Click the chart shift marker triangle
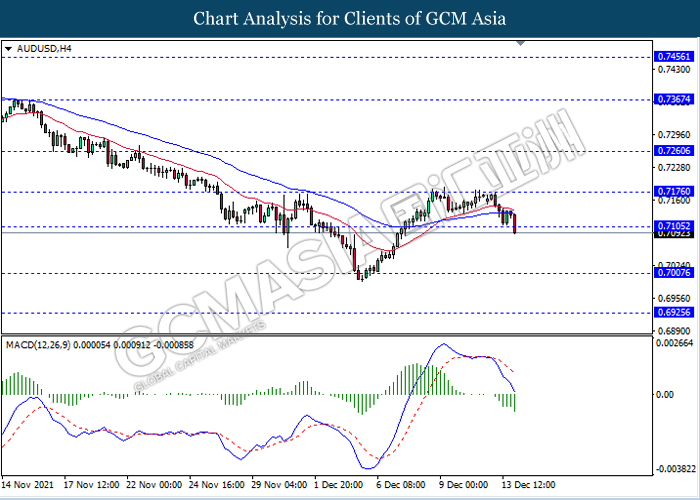This screenshot has width=700, height=500. [x=521, y=43]
